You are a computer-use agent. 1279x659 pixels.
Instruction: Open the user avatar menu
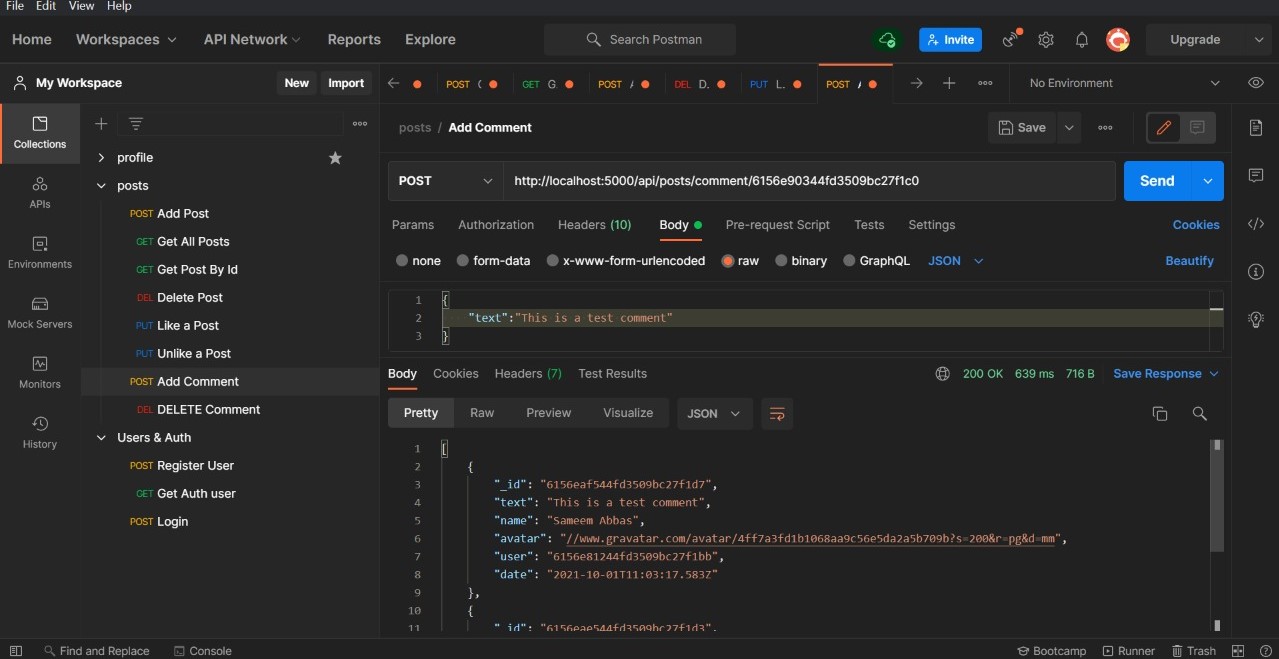(1118, 40)
